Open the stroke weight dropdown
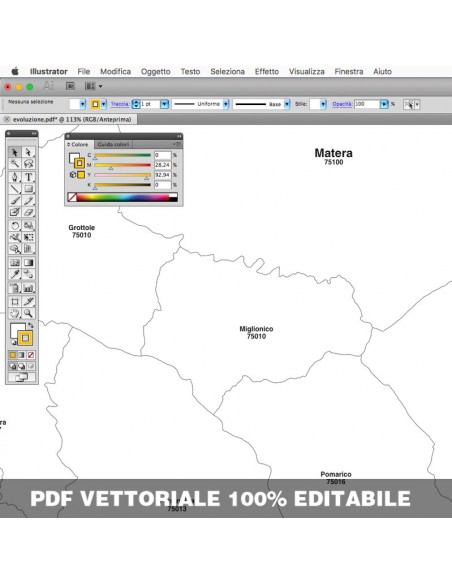The height and width of the screenshot is (584, 452). (x=164, y=104)
